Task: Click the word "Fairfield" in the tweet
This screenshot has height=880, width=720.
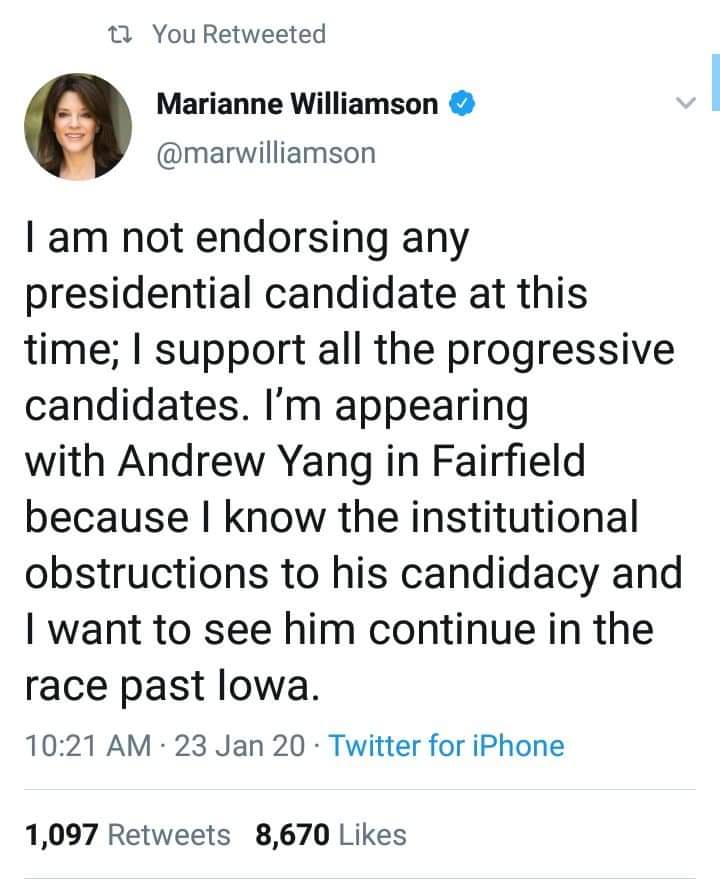Action: (520, 464)
